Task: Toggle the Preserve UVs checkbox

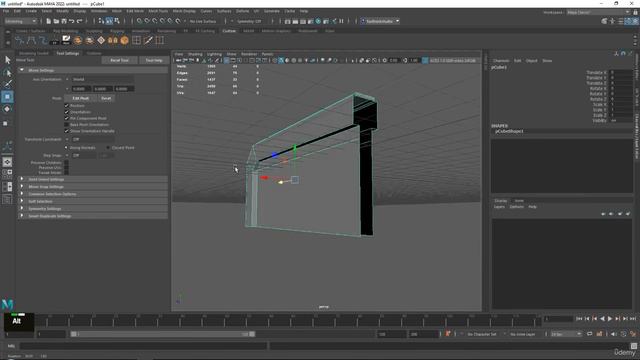Action: click(67, 167)
